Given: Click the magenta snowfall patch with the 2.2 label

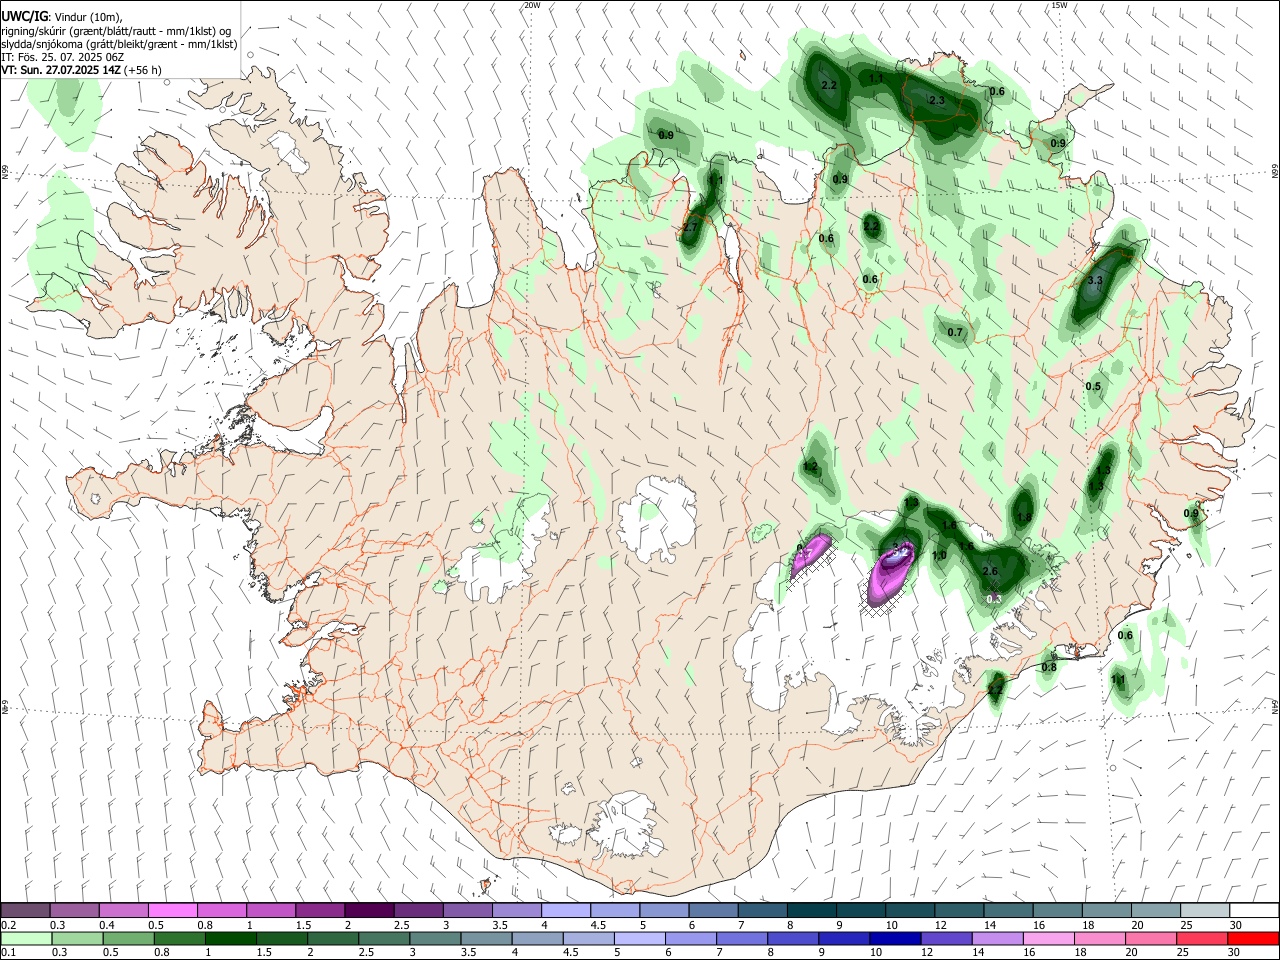Looking at the screenshot, I should [890, 573].
